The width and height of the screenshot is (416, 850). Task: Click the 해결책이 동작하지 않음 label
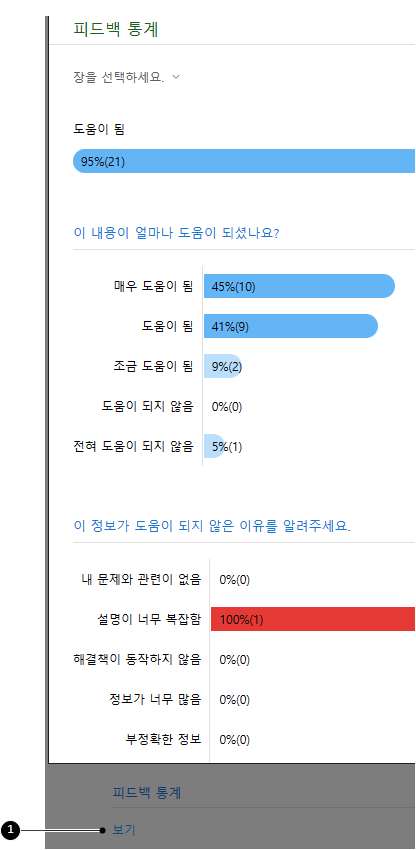click(137, 660)
